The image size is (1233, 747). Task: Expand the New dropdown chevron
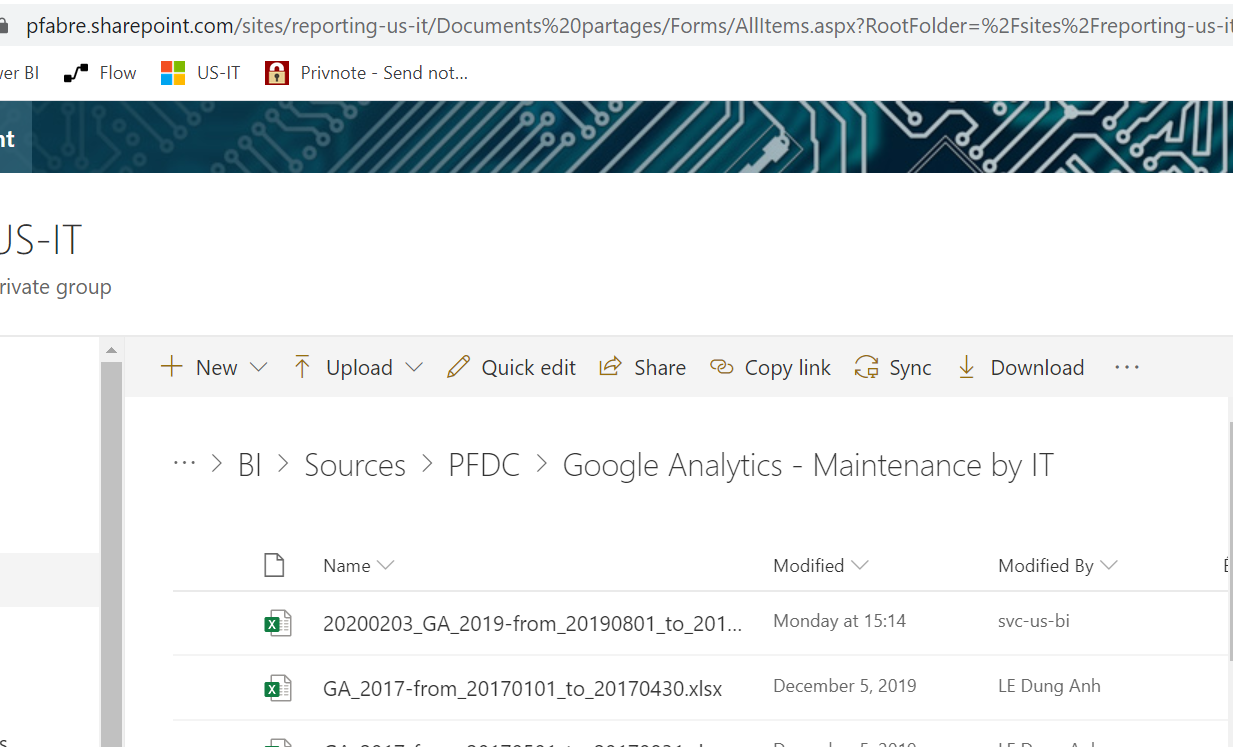pos(258,367)
